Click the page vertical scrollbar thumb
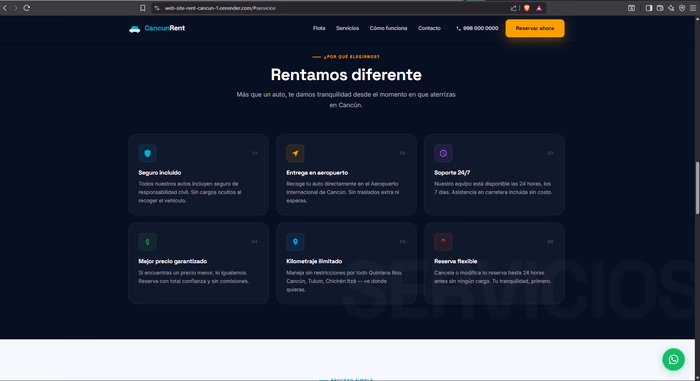Image resolution: width=700 pixels, height=381 pixels. 697,188
